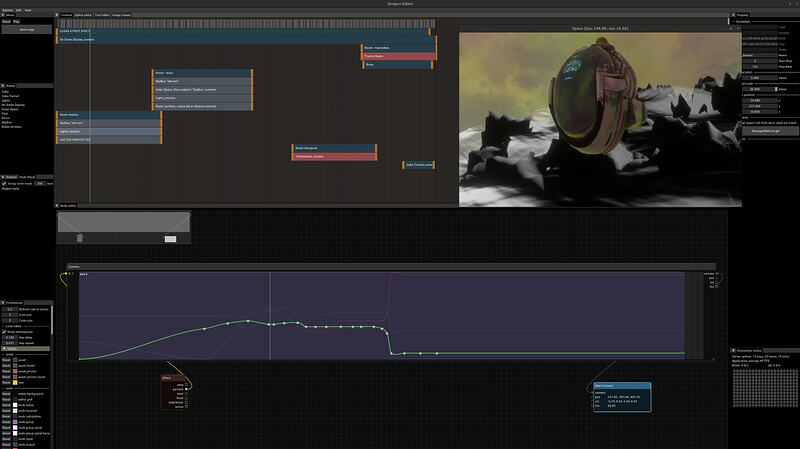The image size is (800, 449).
Task: Collapse the Colors section in Preferences
Action: [x=26, y=348]
